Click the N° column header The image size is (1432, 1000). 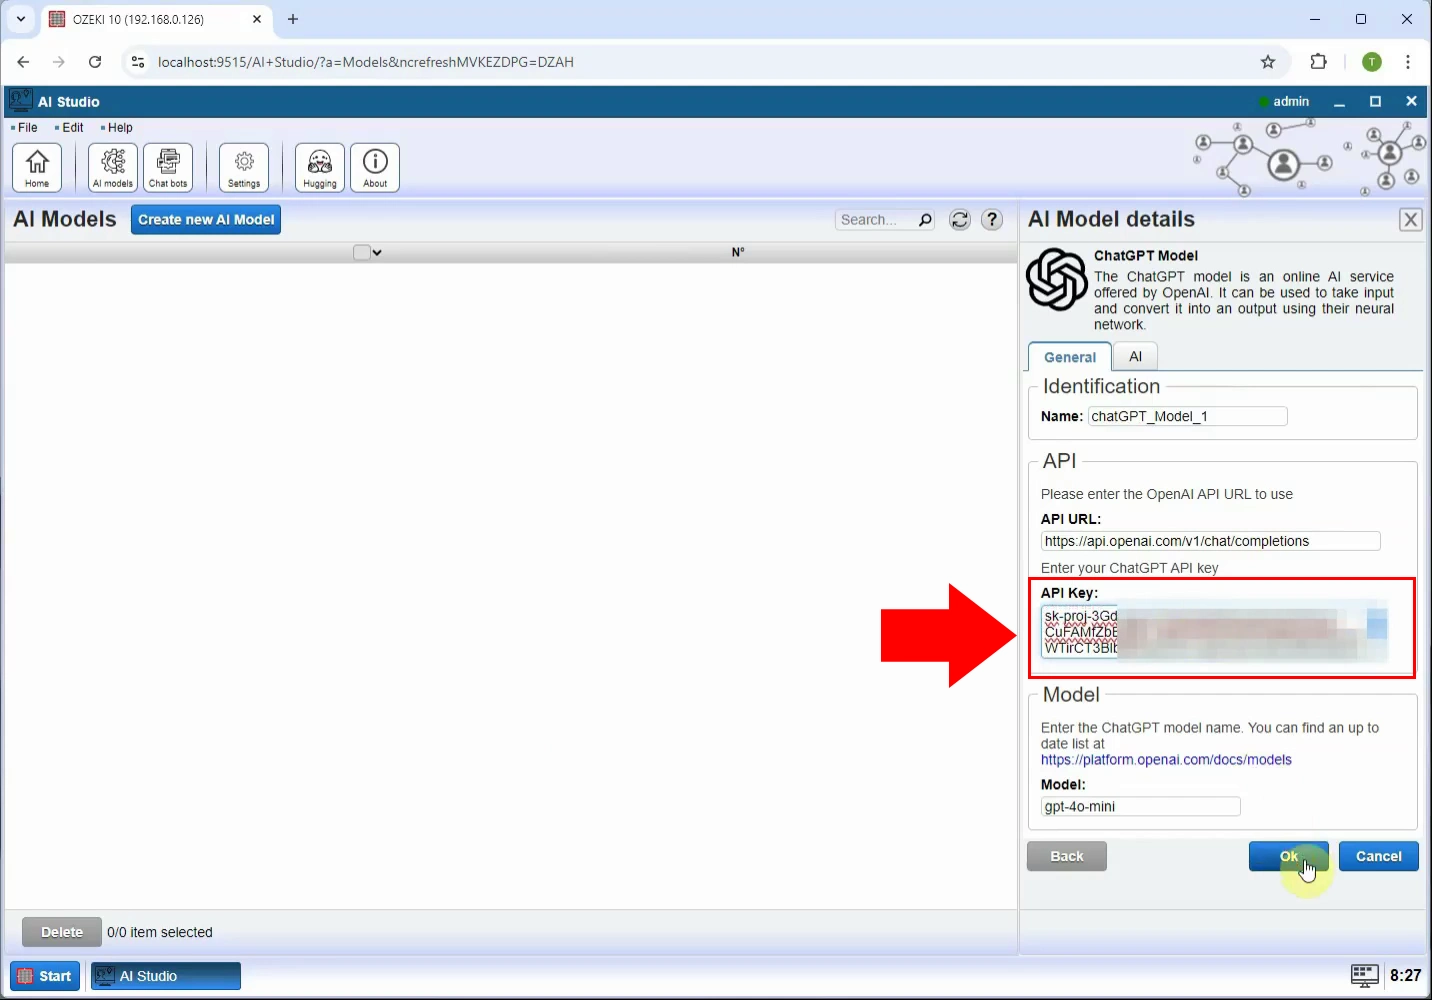(x=738, y=253)
